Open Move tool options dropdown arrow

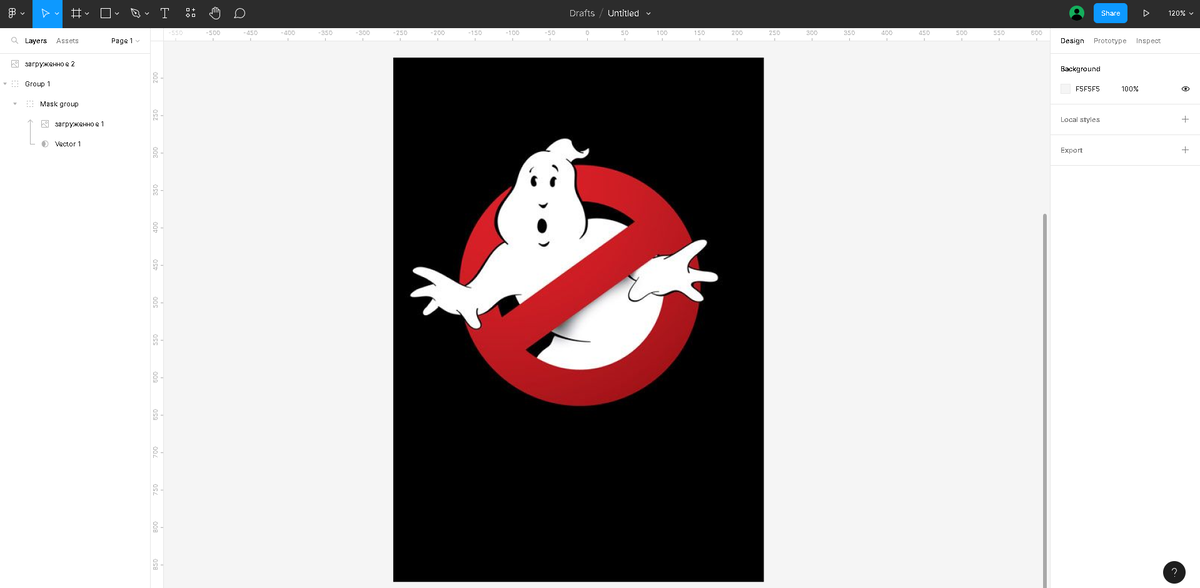coord(57,14)
